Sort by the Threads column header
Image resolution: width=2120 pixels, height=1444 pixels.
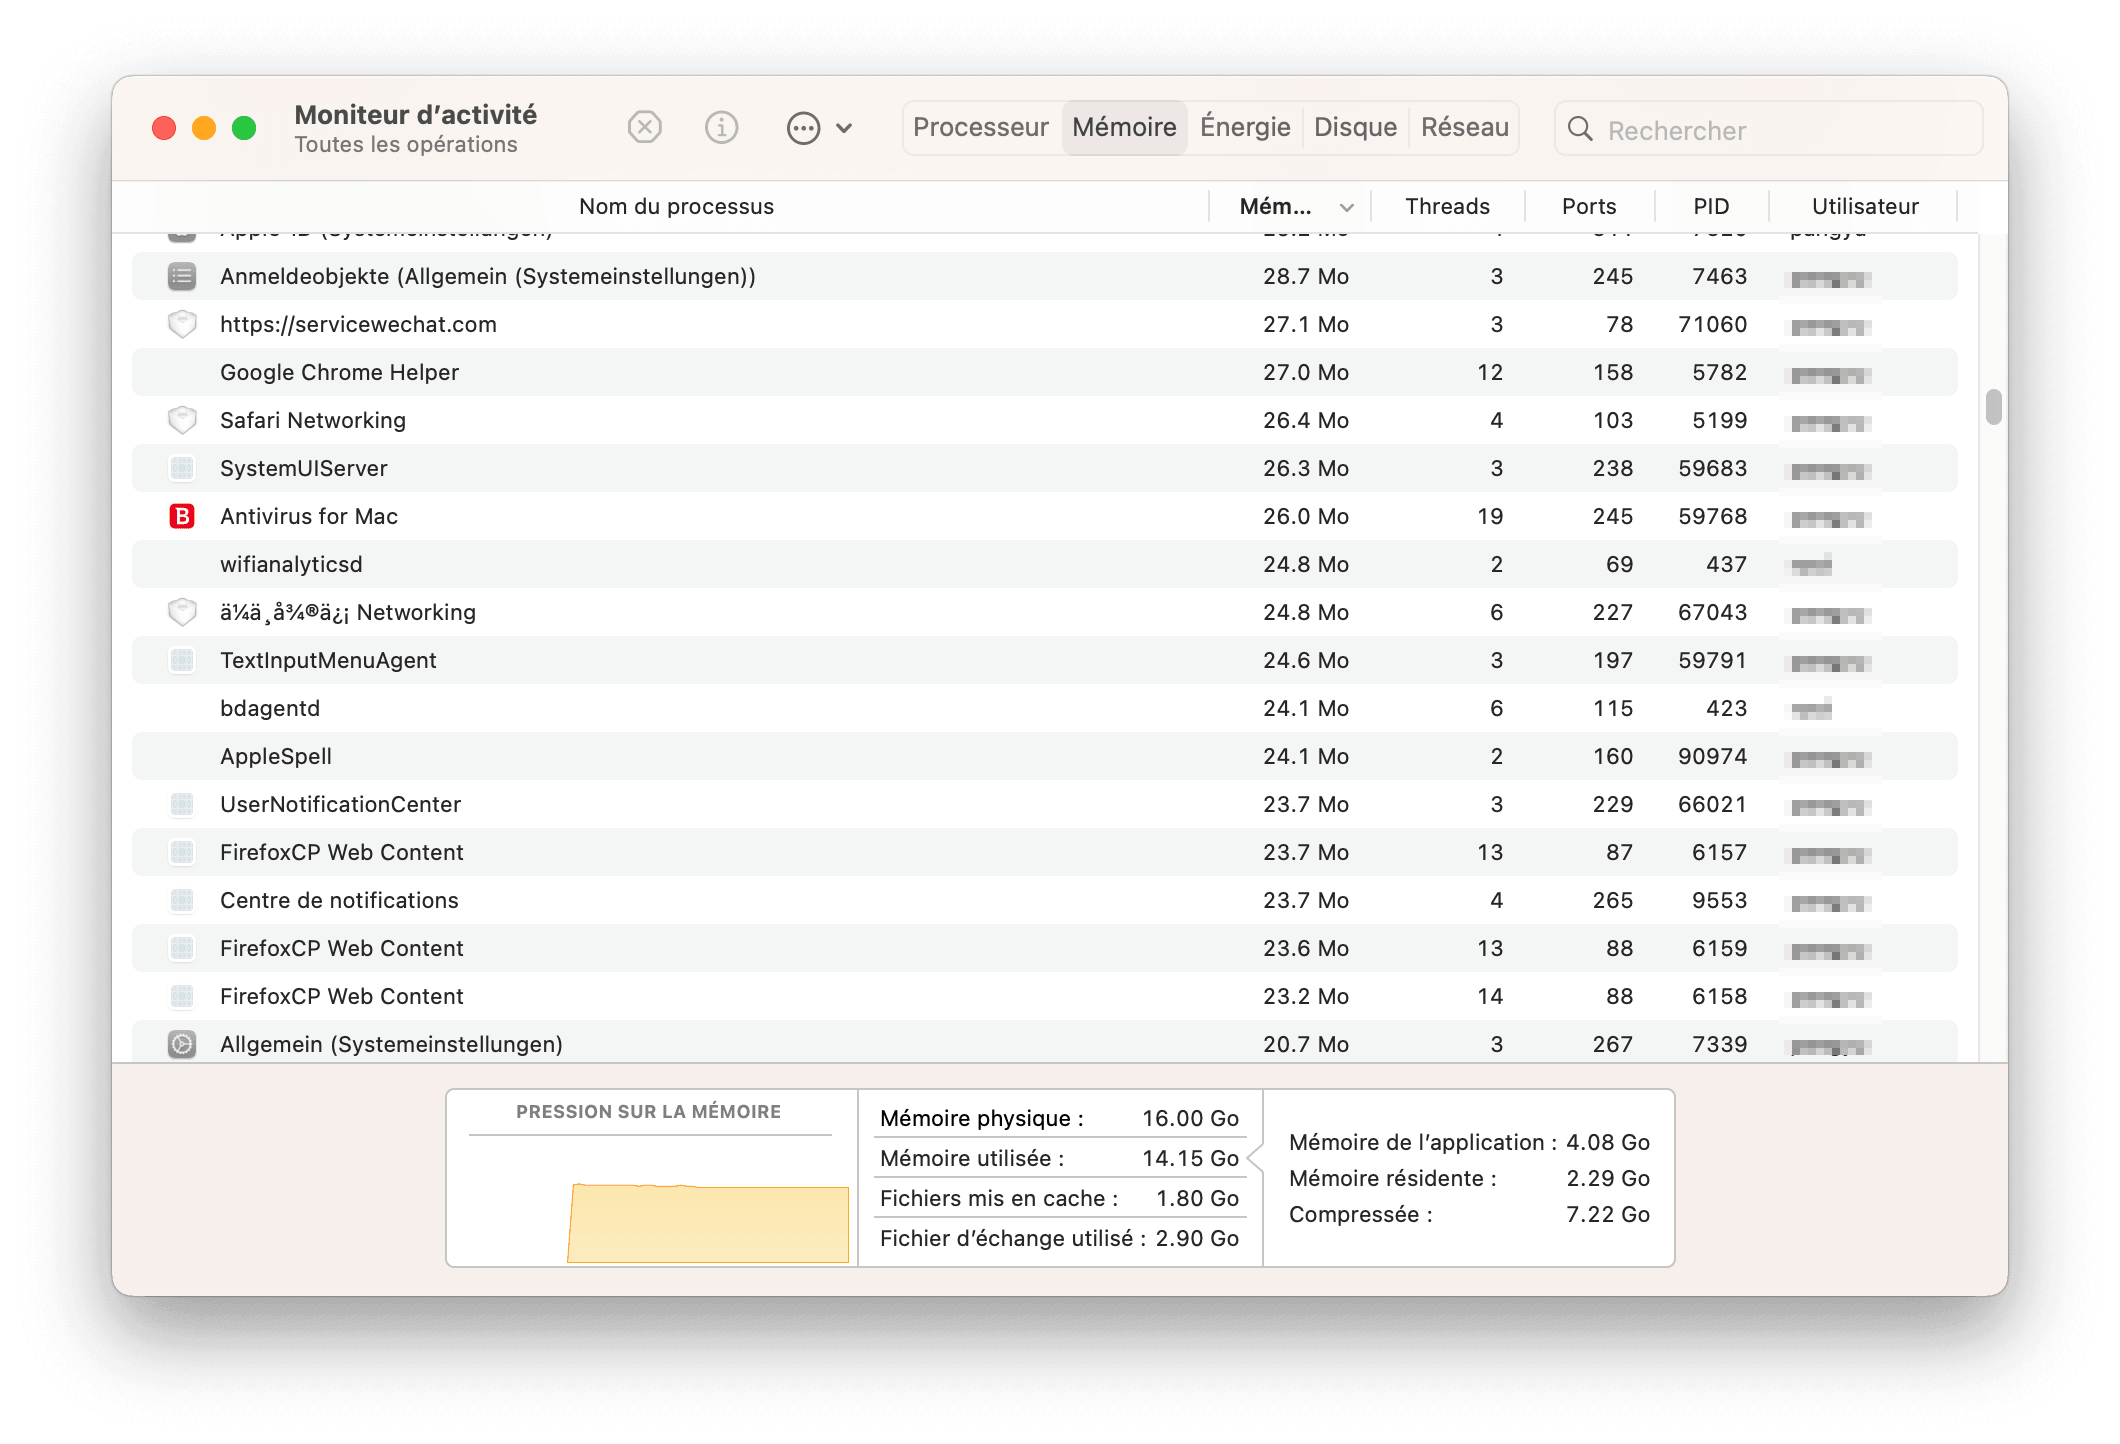pyautogui.click(x=1447, y=206)
